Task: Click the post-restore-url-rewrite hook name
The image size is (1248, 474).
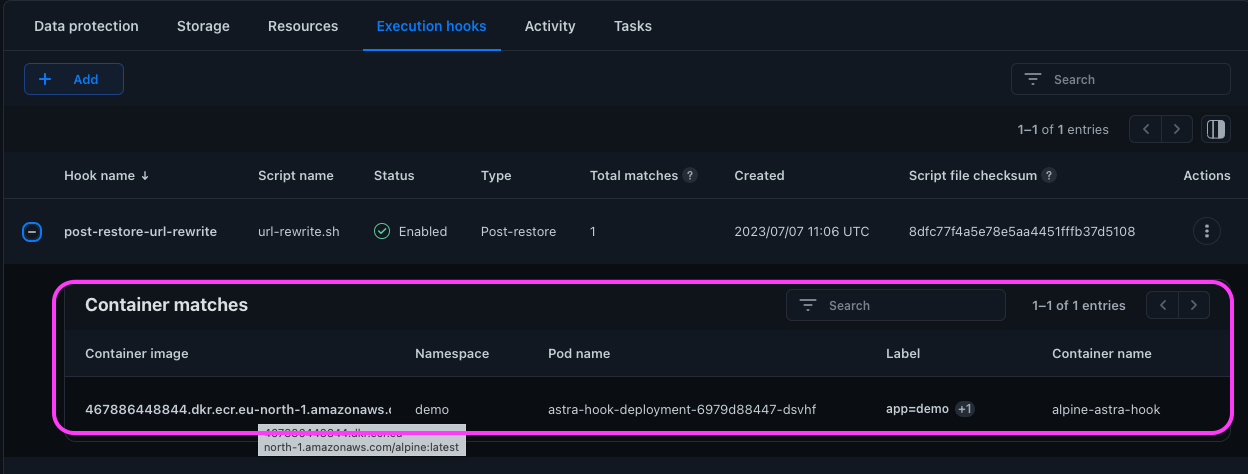Action: (140, 231)
